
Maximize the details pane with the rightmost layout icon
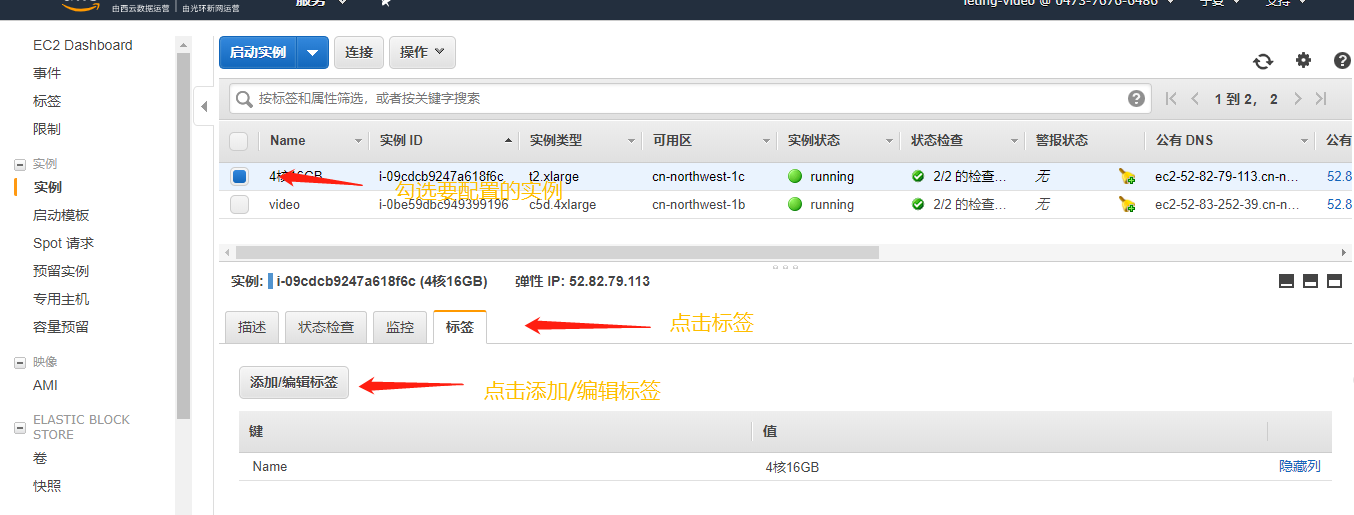pyautogui.click(x=1334, y=282)
